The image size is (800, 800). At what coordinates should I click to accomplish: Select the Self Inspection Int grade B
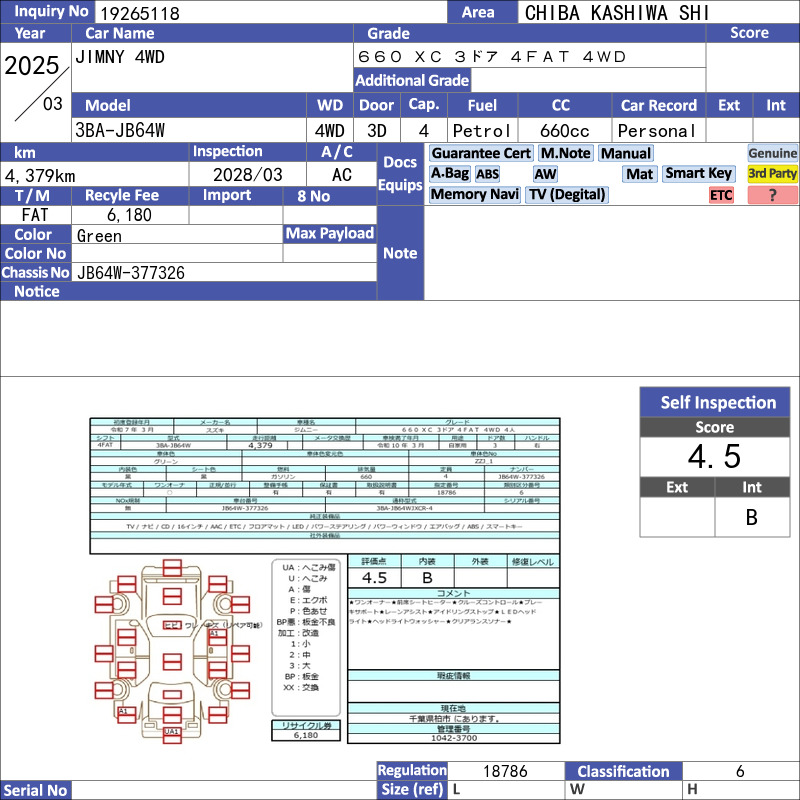(x=752, y=517)
